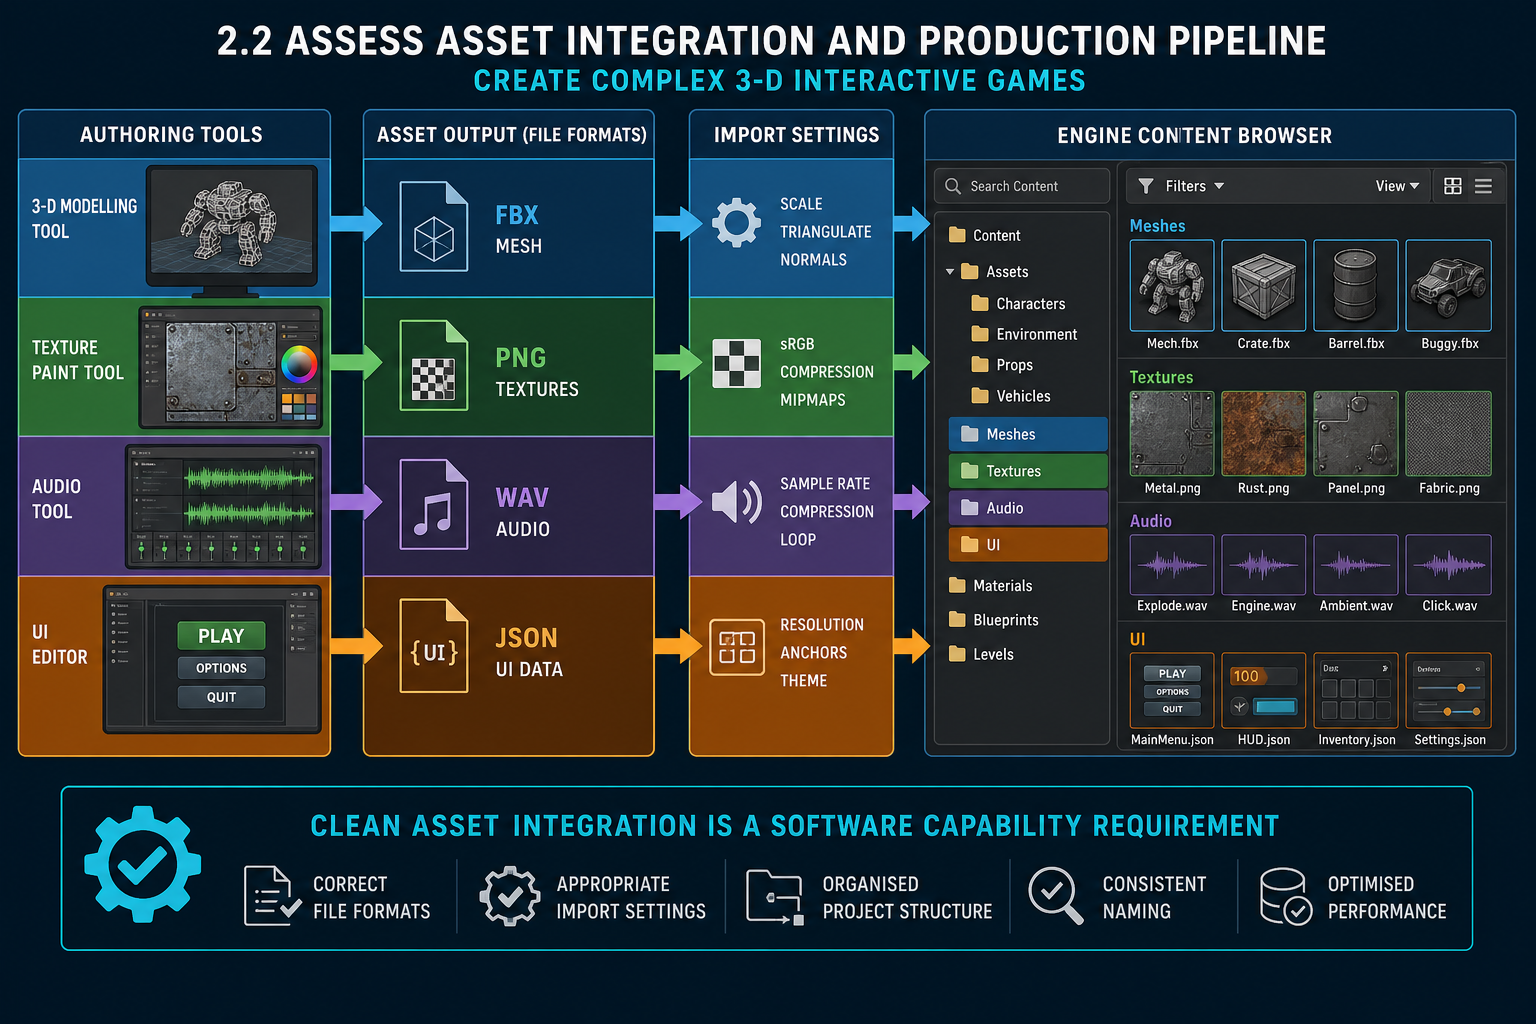Viewport: 1536px width, 1024px height.
Task: Switch content browser to grid view icon
Action: 1453,186
